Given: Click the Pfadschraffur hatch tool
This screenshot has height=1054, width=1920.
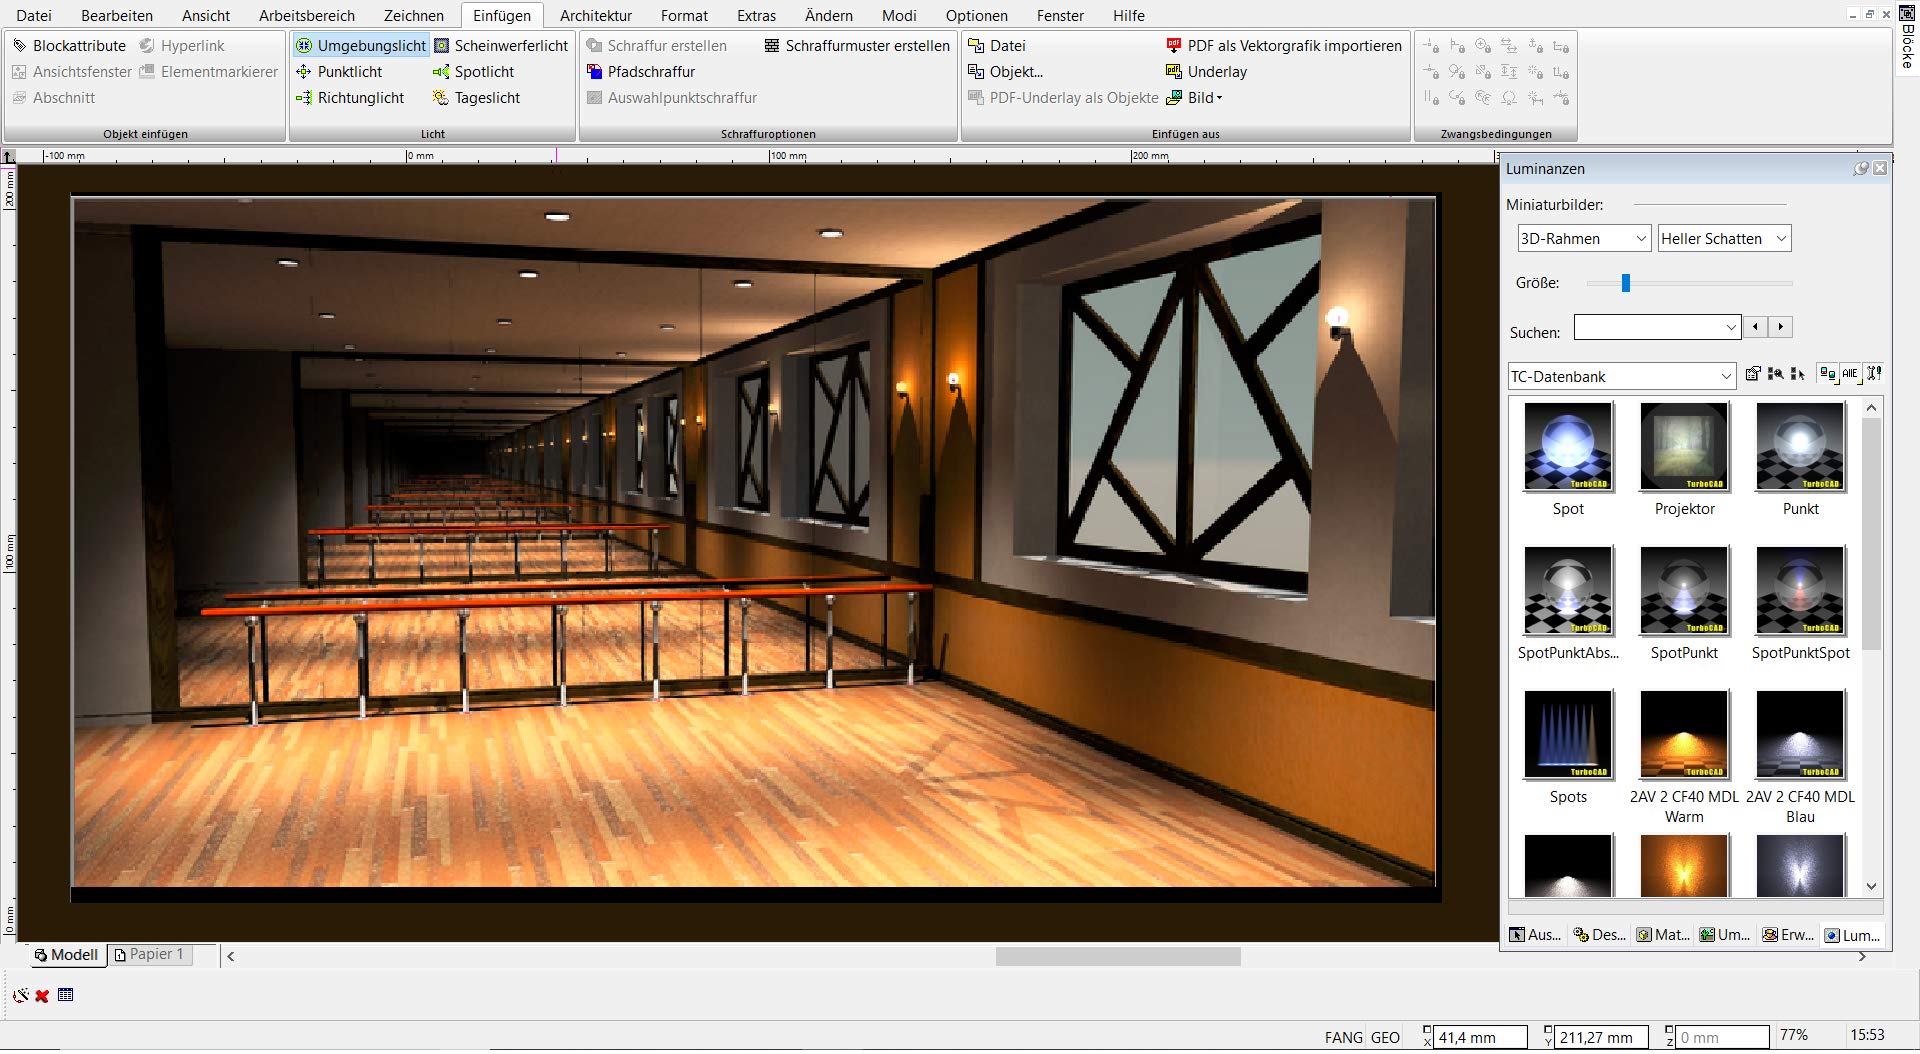Looking at the screenshot, I should 640,72.
